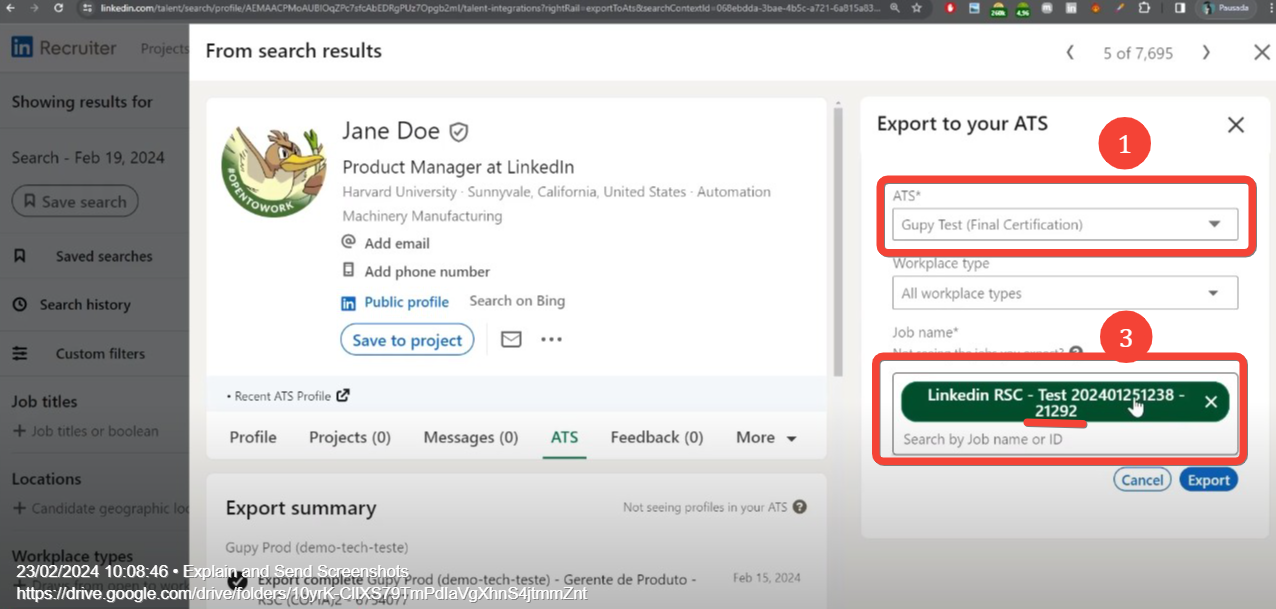
Task: Click the Search history sidebar link
Action: (x=85, y=305)
